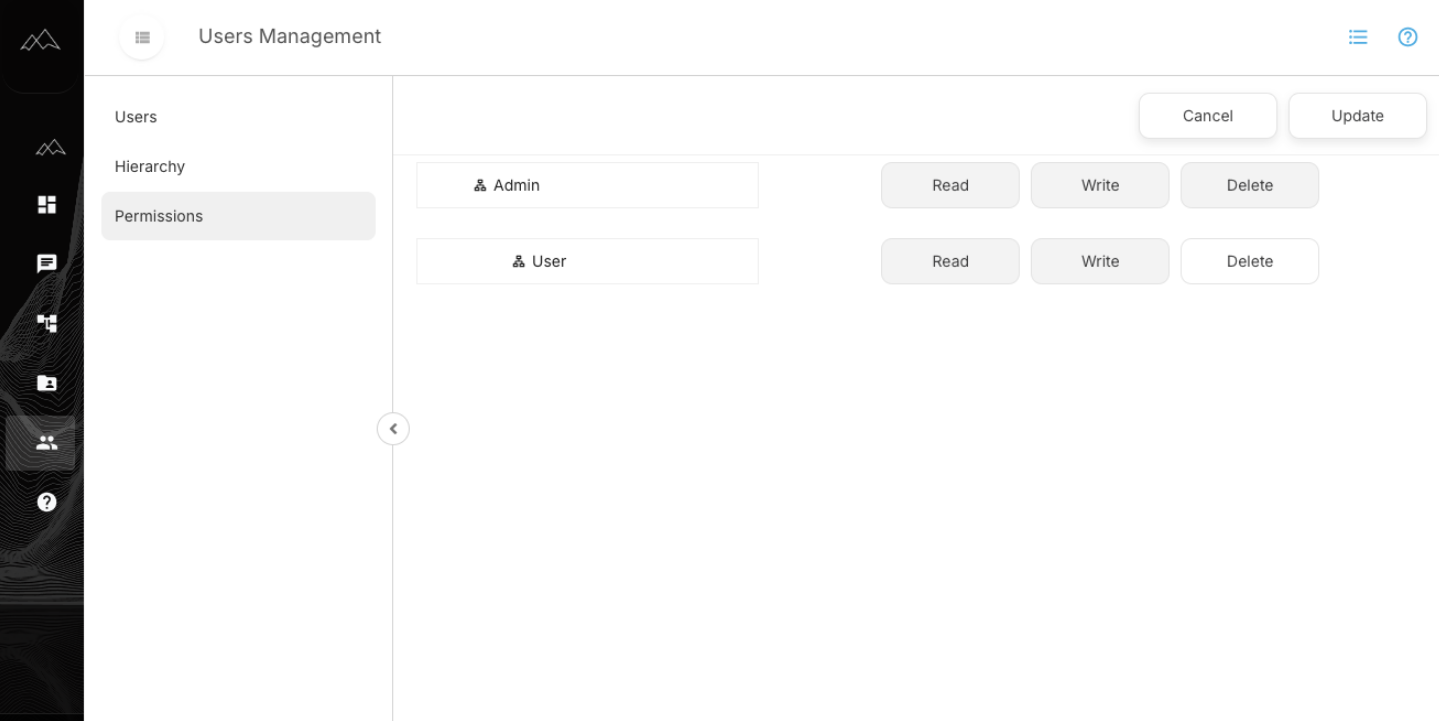Viewport: 1439px width, 721px height.
Task: Click the Update button
Action: coord(1357,116)
